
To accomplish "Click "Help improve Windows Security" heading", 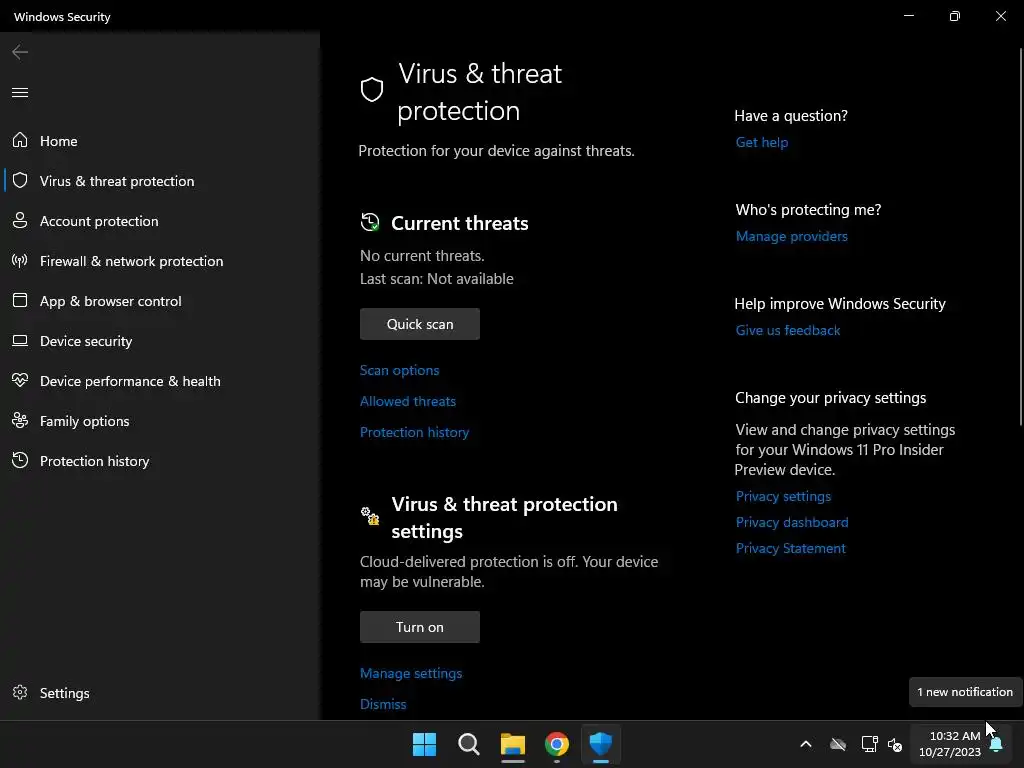I will [x=840, y=304].
